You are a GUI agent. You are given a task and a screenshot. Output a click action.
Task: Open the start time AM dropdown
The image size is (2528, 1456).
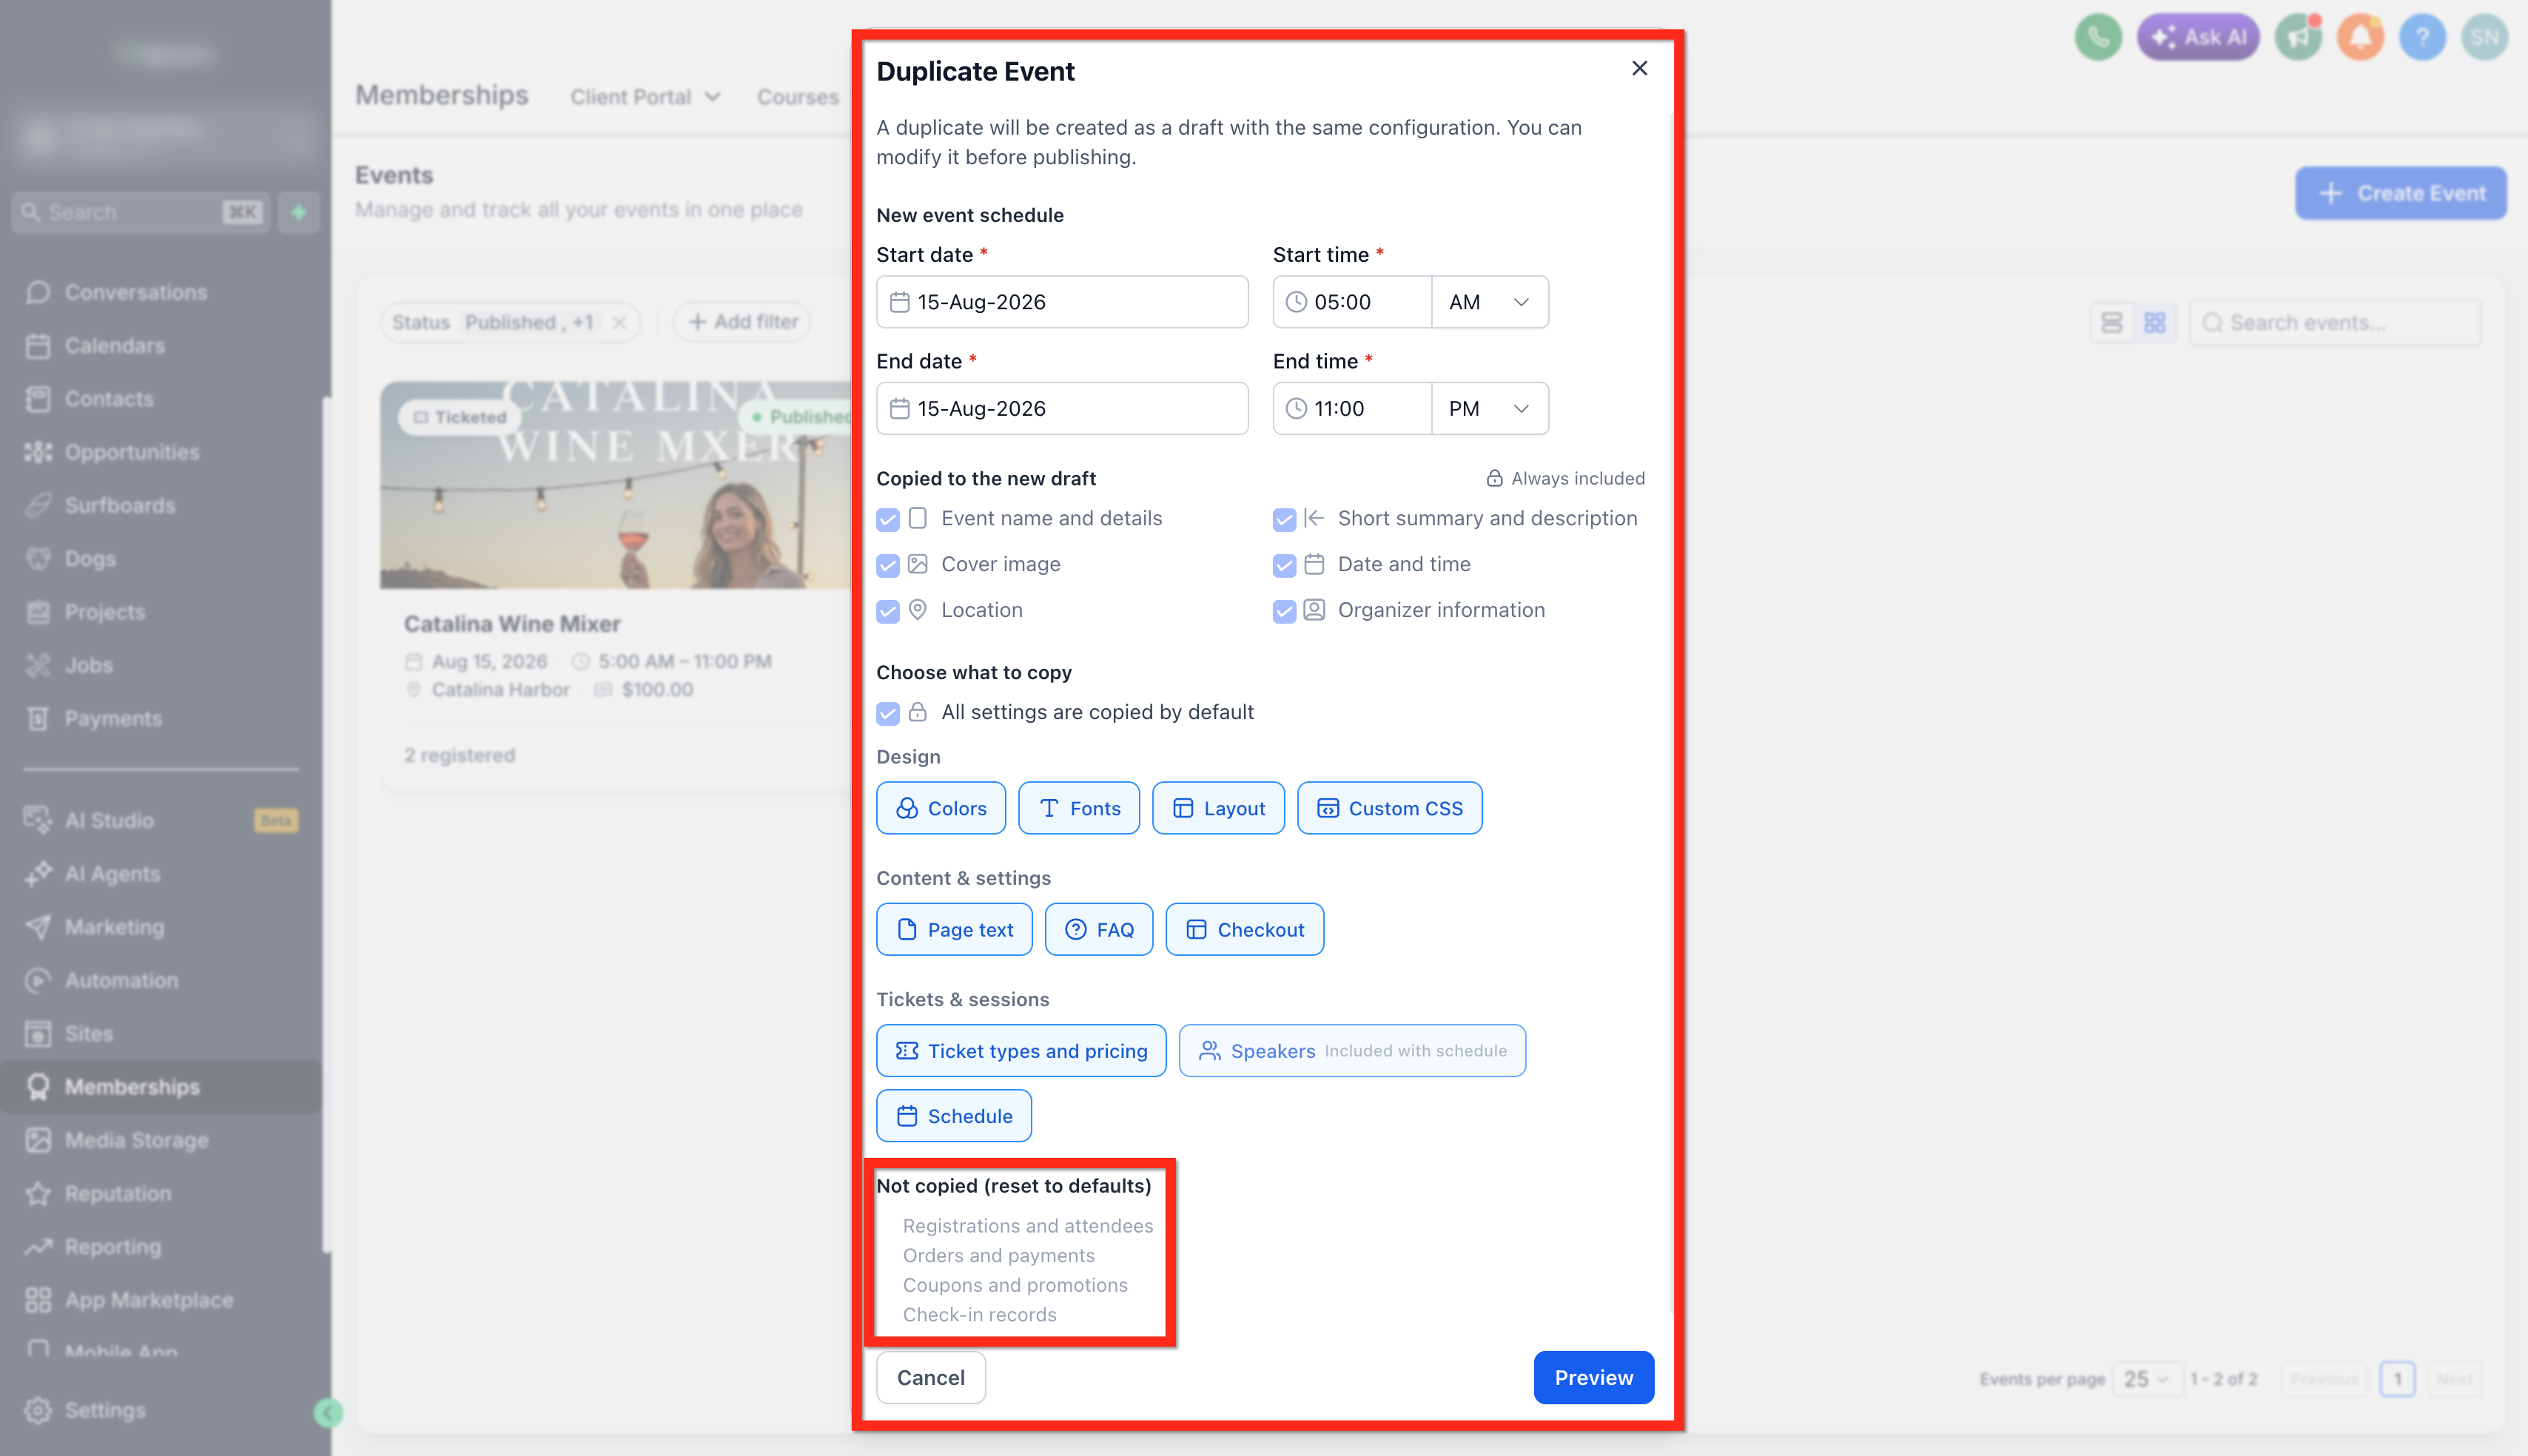click(x=1490, y=302)
